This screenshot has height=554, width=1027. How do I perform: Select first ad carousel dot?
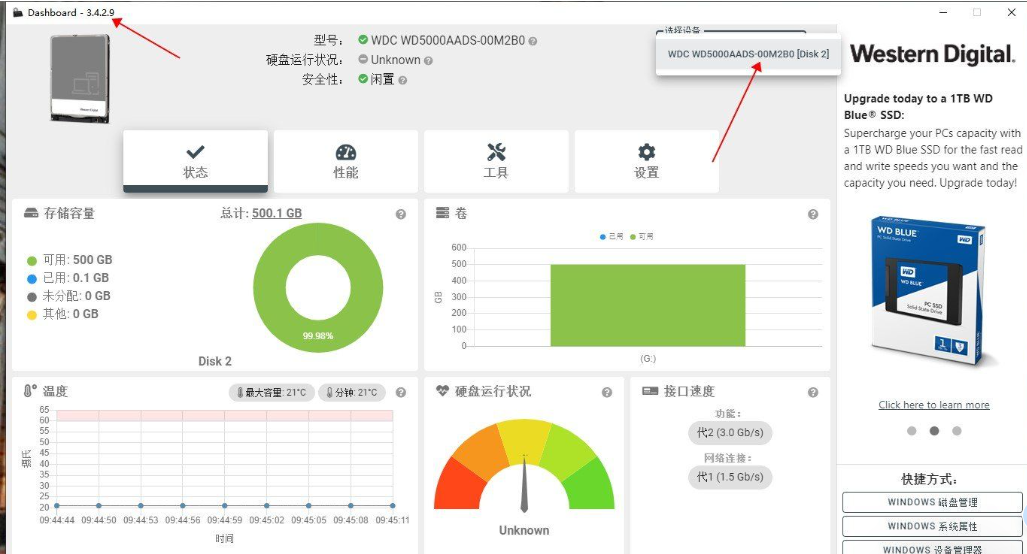[x=912, y=431]
